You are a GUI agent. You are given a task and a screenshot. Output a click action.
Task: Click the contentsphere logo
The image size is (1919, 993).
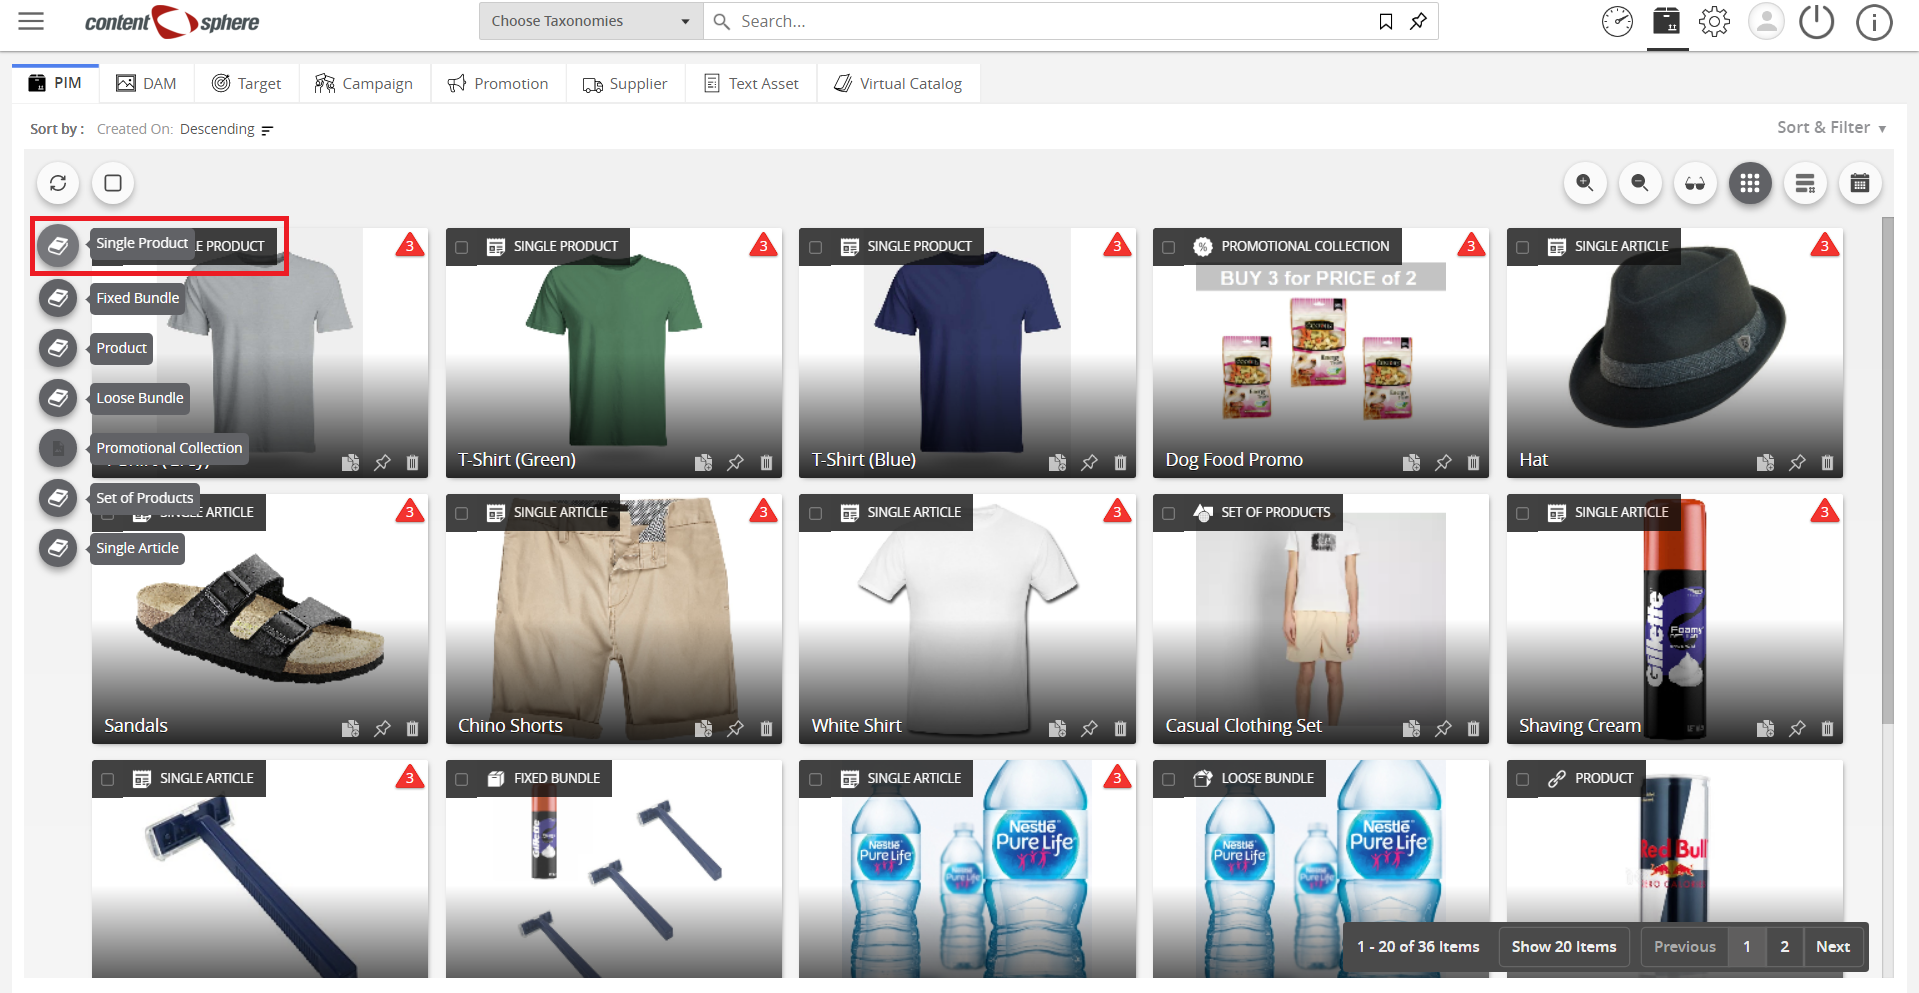[171, 21]
